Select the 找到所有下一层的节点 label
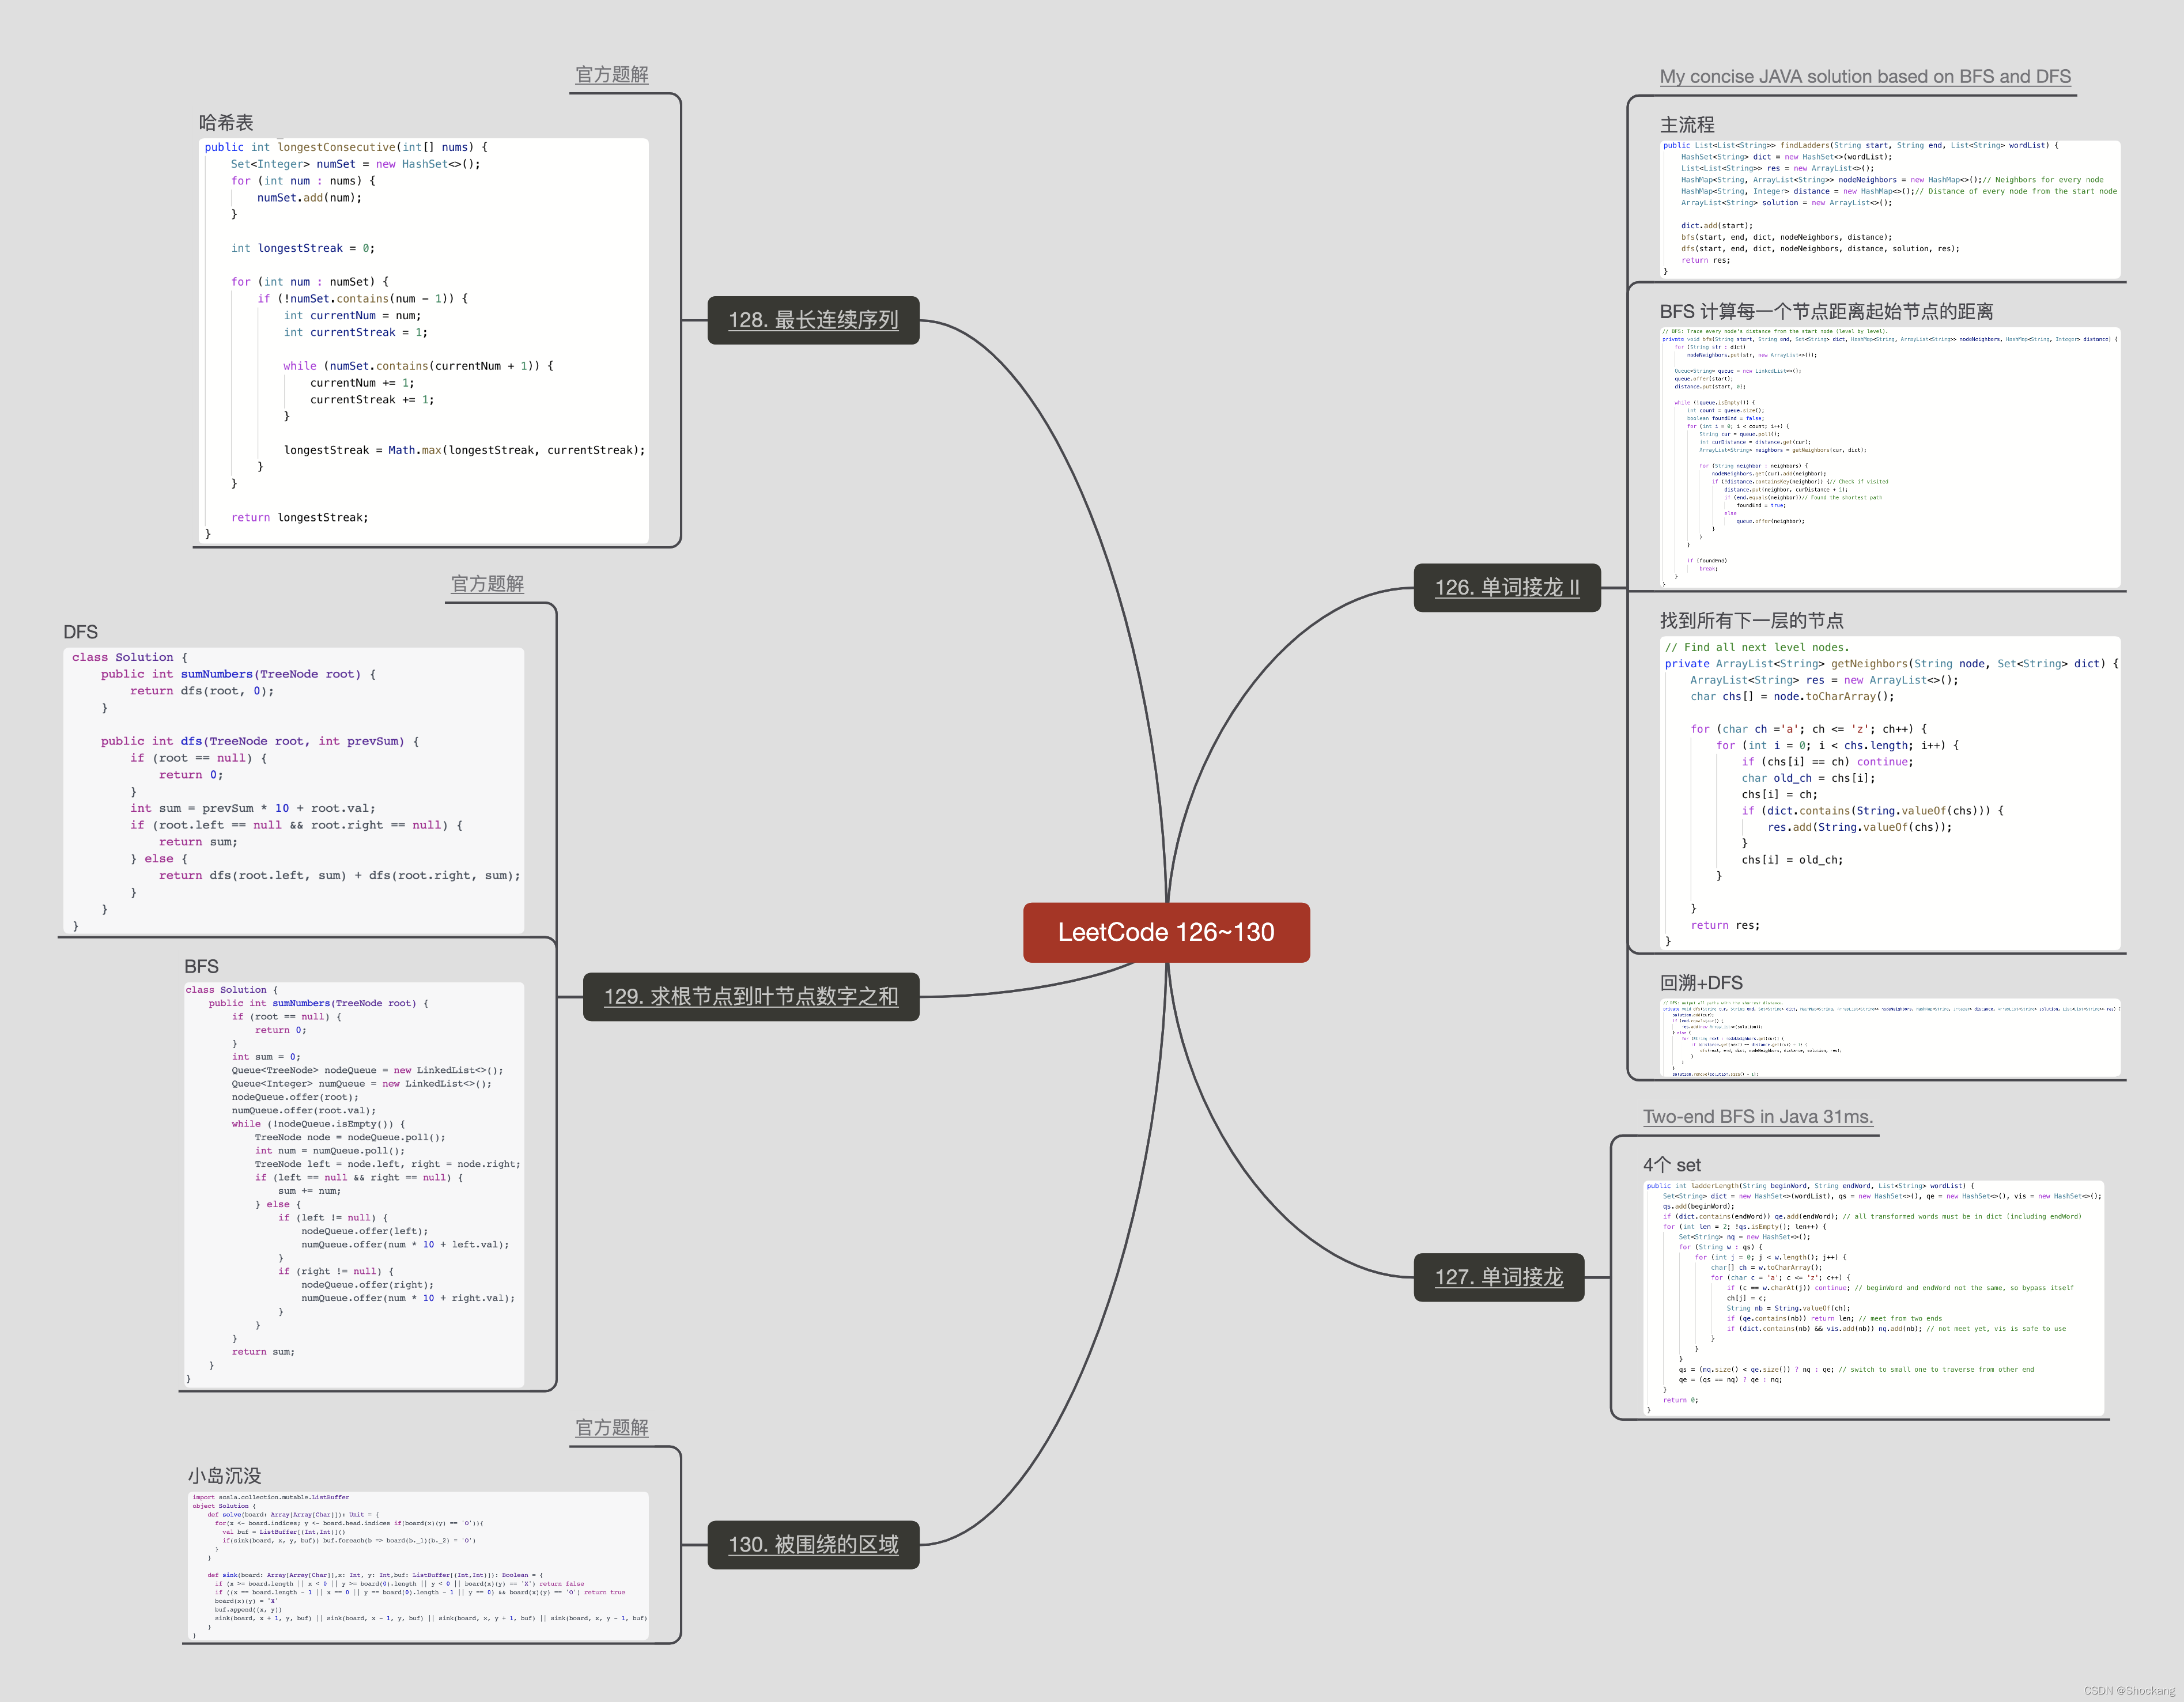2184x1702 pixels. pyautogui.click(x=1752, y=621)
